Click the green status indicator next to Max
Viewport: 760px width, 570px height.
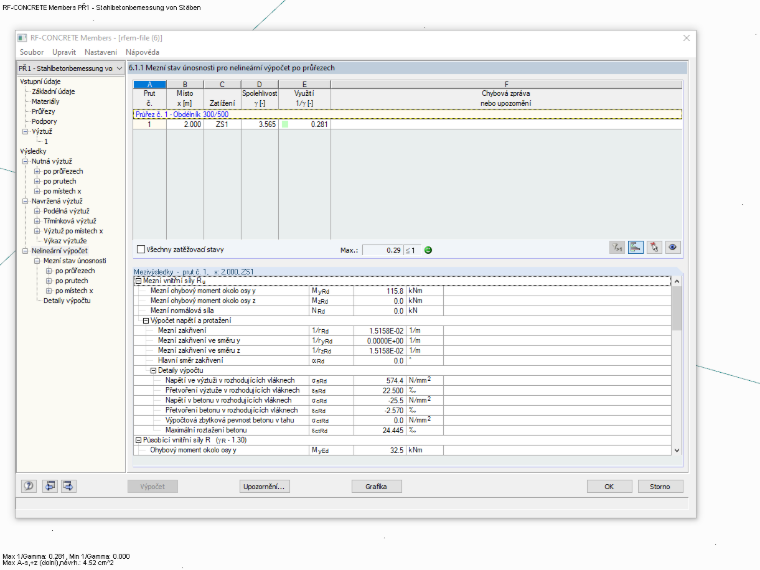click(428, 250)
